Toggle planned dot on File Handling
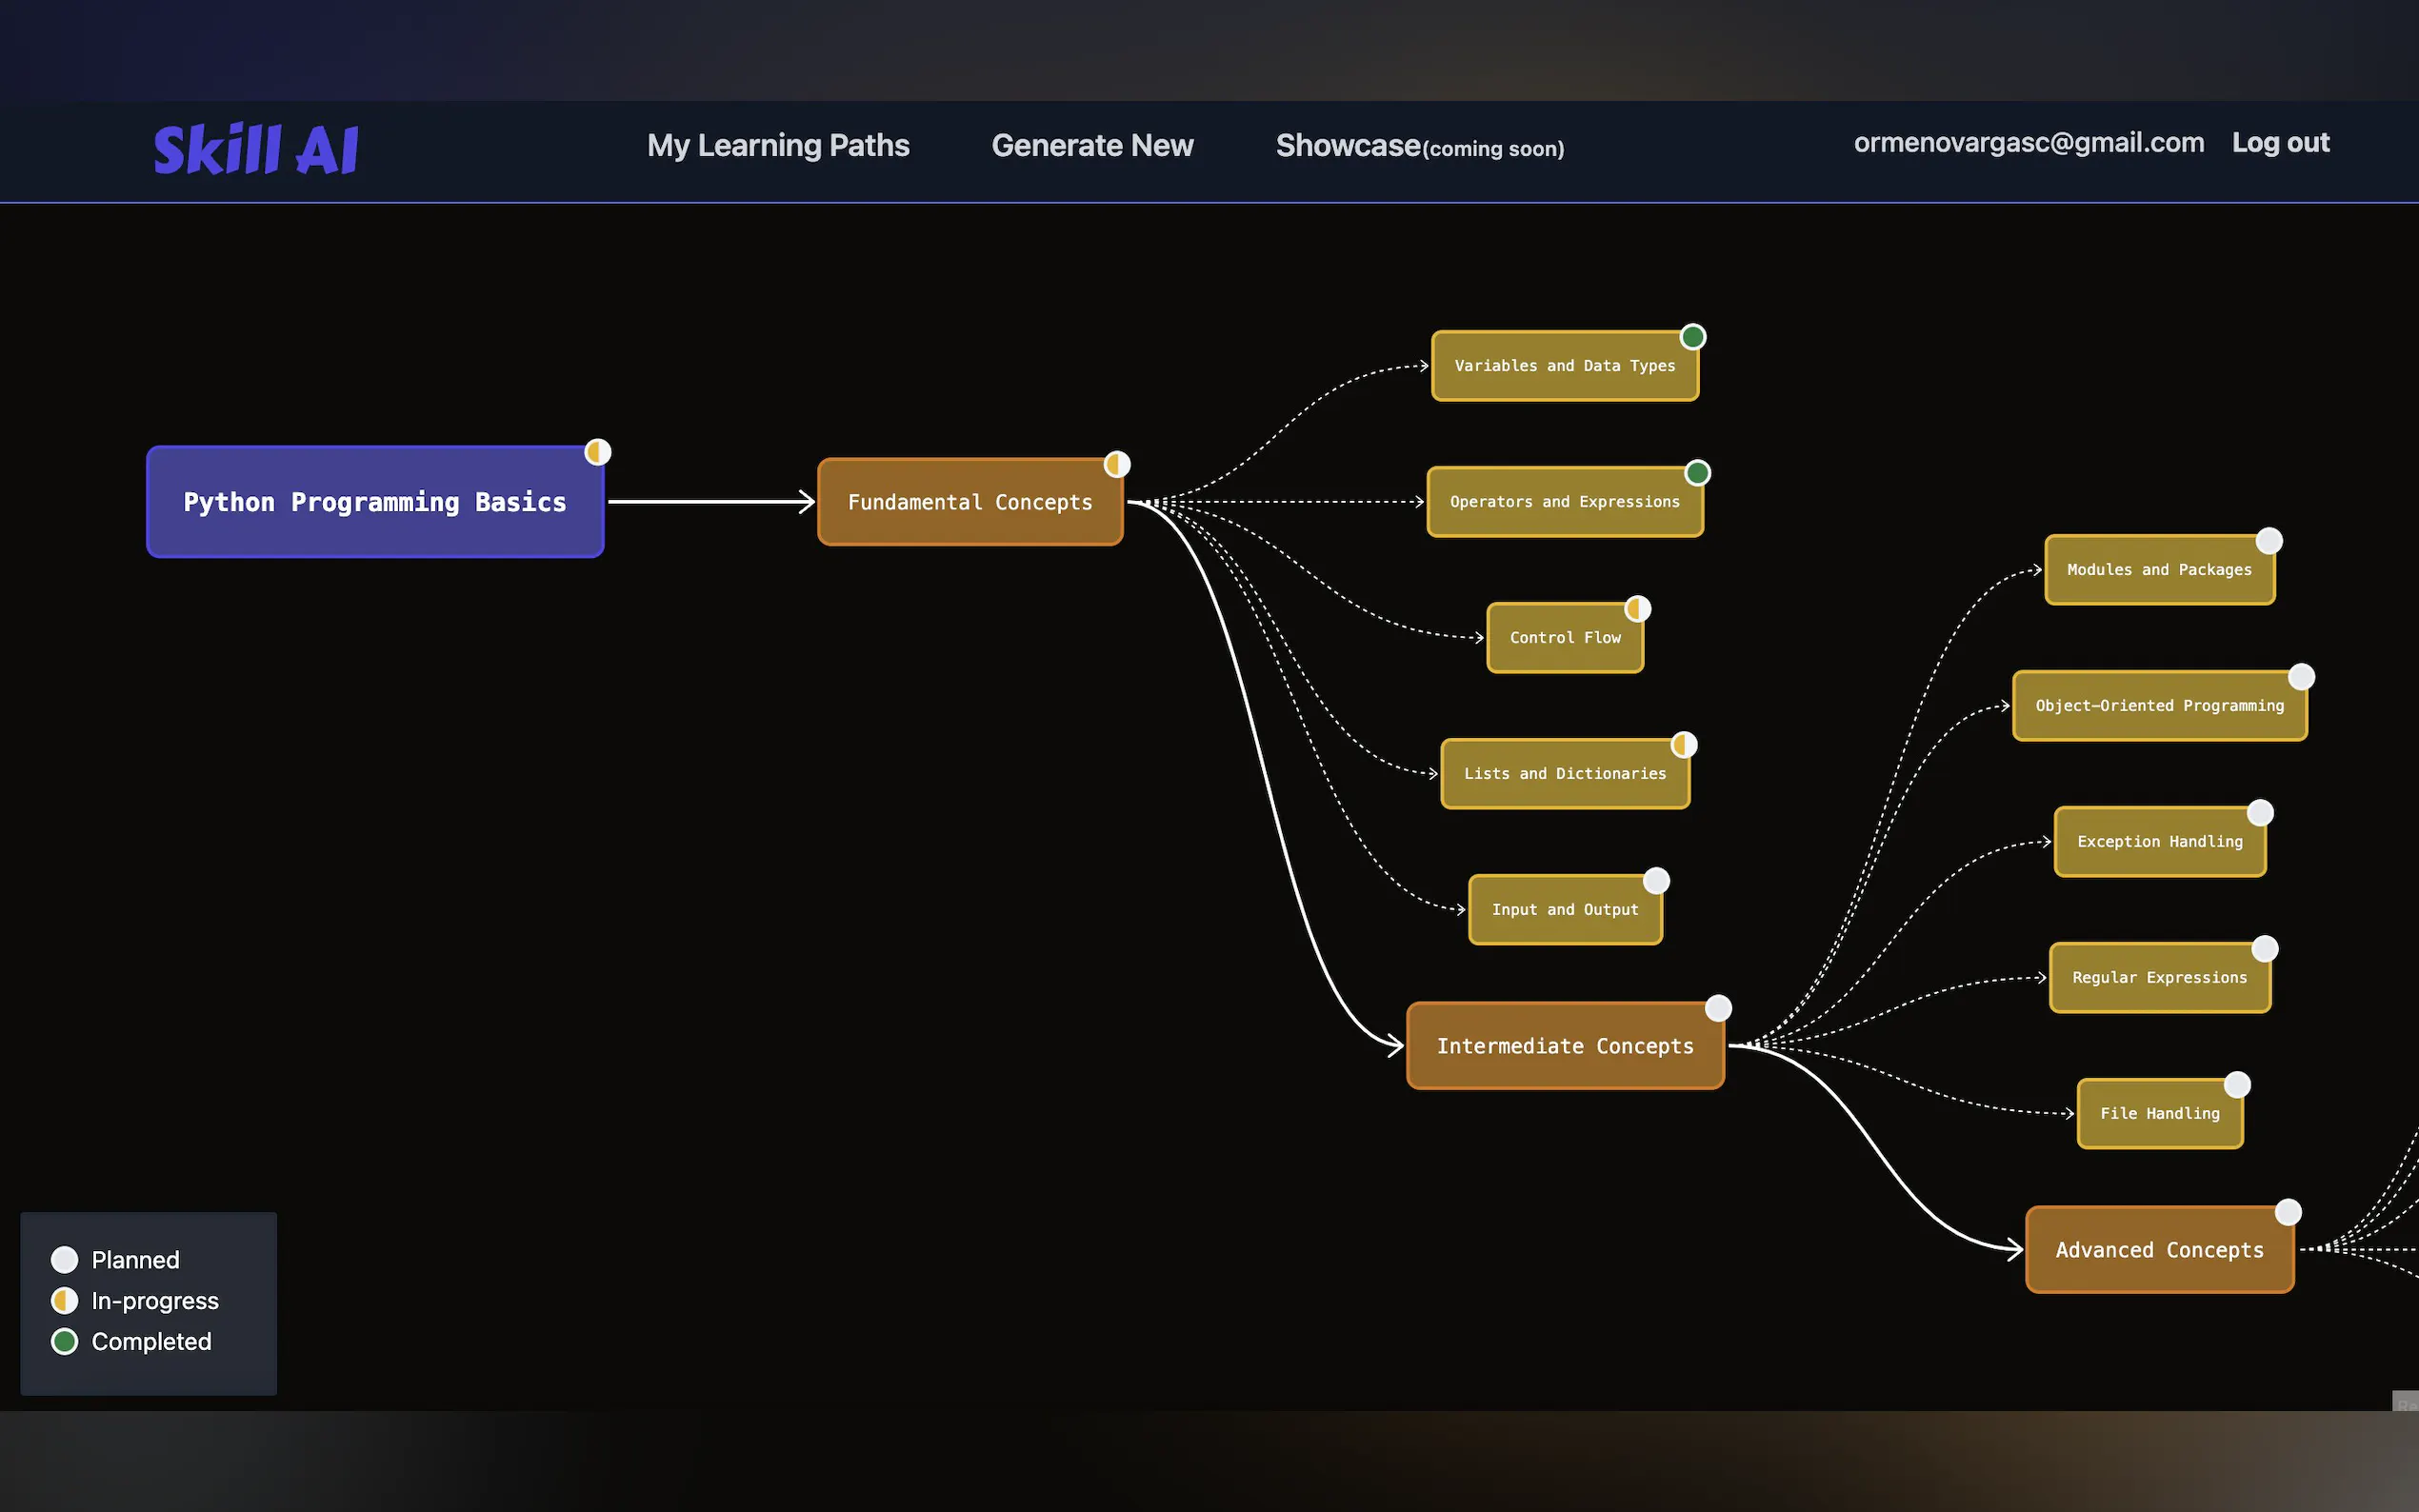The width and height of the screenshot is (2419, 1512). pyautogui.click(x=2238, y=1085)
